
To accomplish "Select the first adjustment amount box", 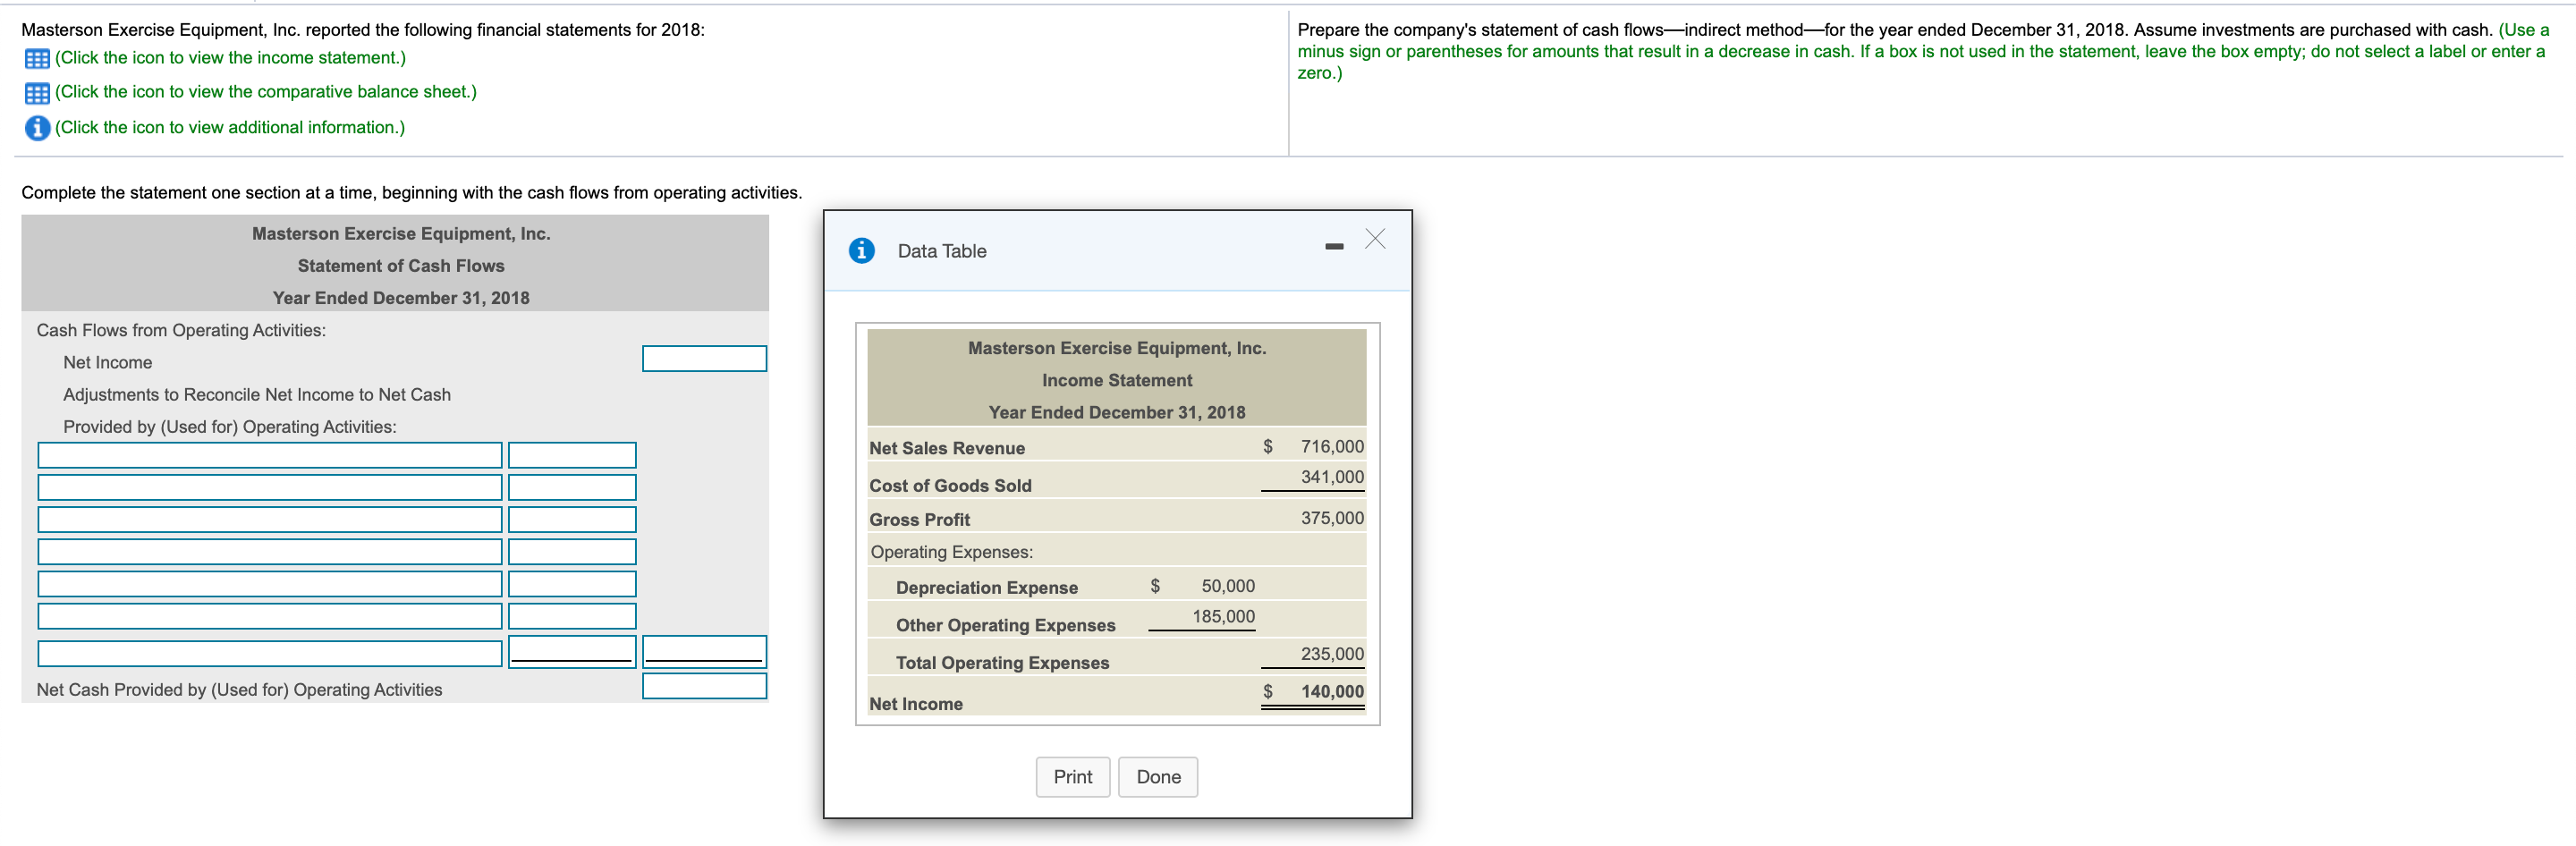I will click(x=572, y=455).
